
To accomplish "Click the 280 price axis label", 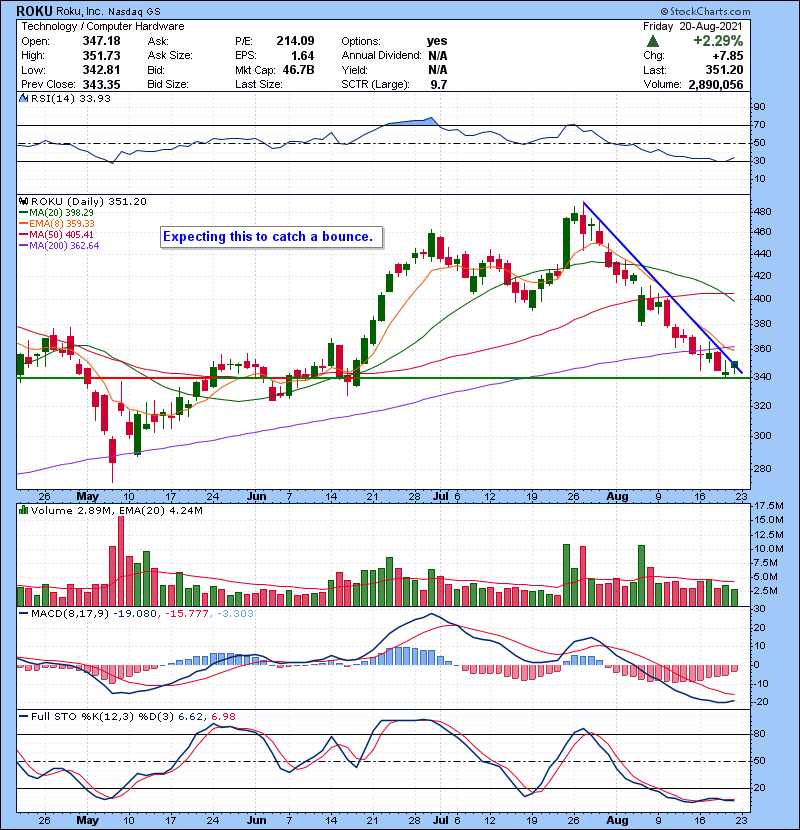I will (762, 469).
